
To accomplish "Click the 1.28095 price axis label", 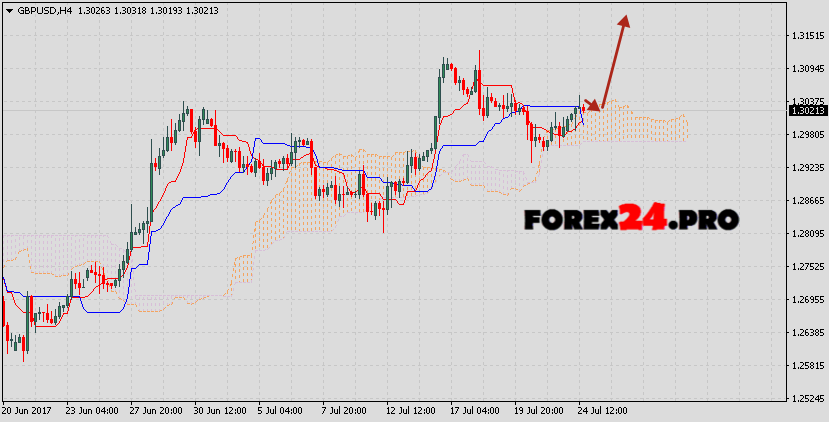I will 802,234.
